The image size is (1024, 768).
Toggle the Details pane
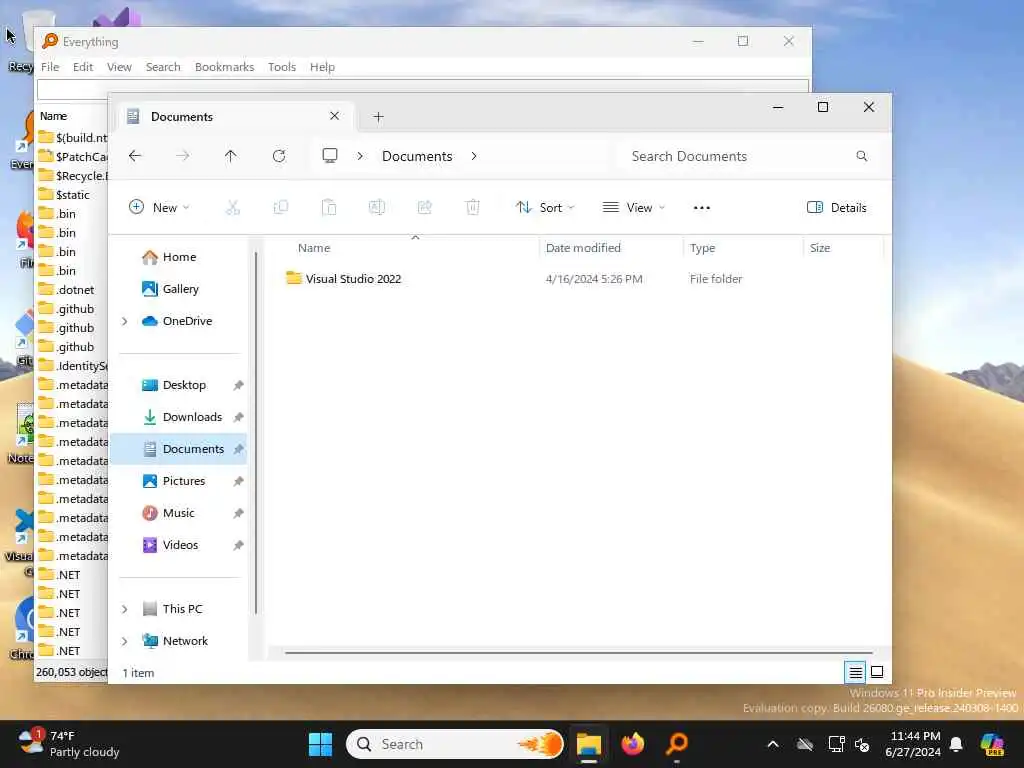837,208
